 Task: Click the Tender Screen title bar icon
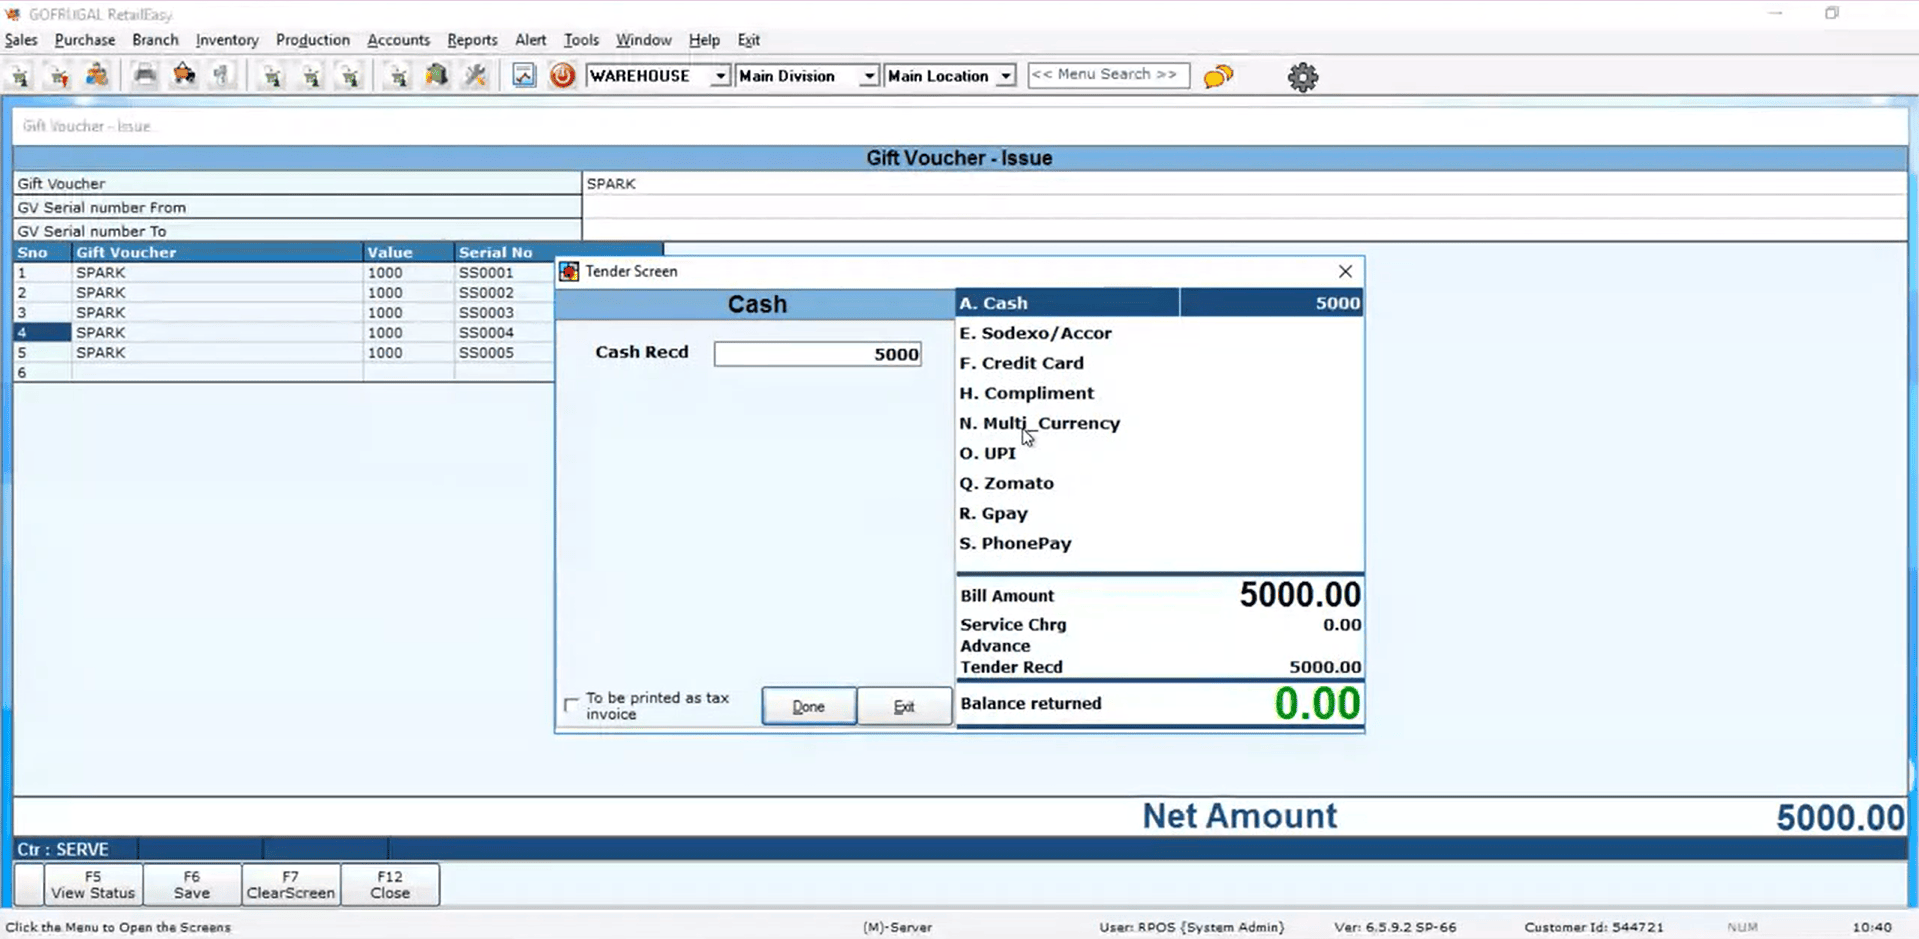[569, 272]
